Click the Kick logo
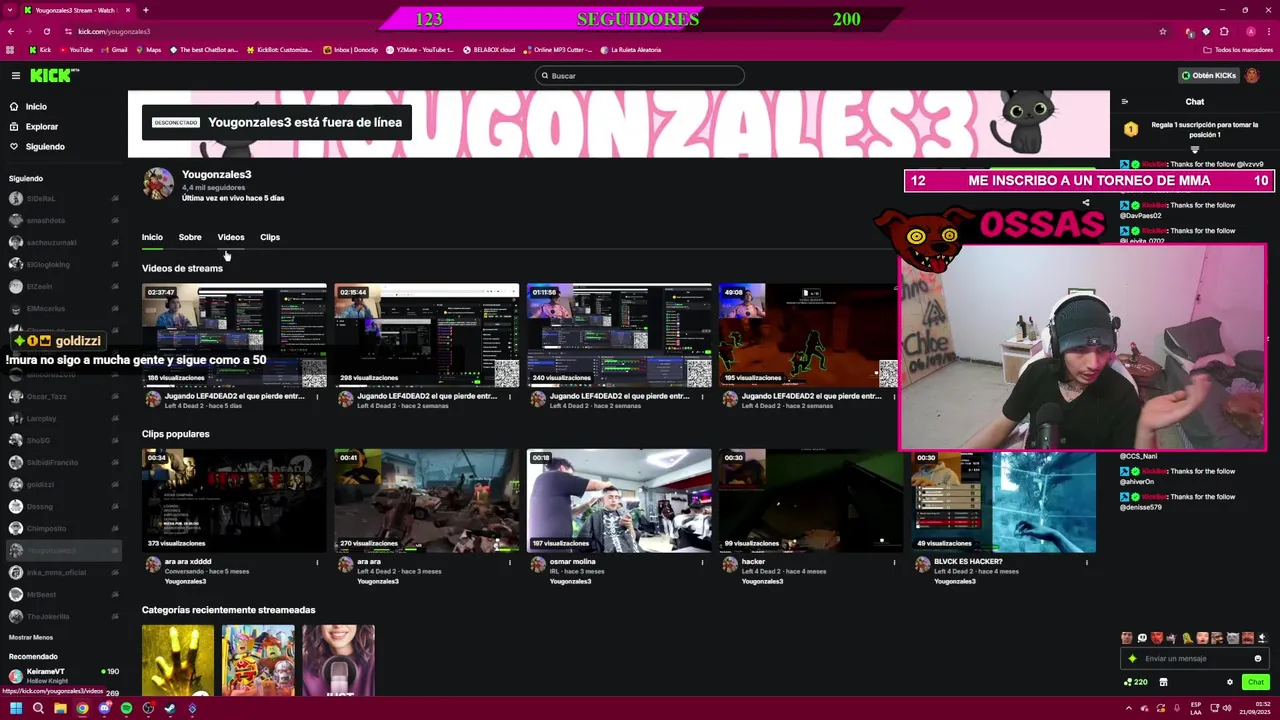Screen dimensions: 1280x720 (x=52, y=76)
